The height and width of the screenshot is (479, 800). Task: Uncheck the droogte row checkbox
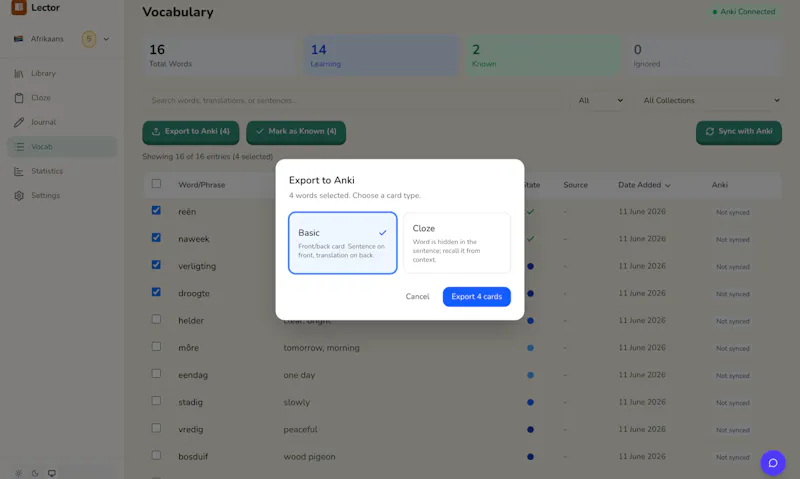(156, 292)
